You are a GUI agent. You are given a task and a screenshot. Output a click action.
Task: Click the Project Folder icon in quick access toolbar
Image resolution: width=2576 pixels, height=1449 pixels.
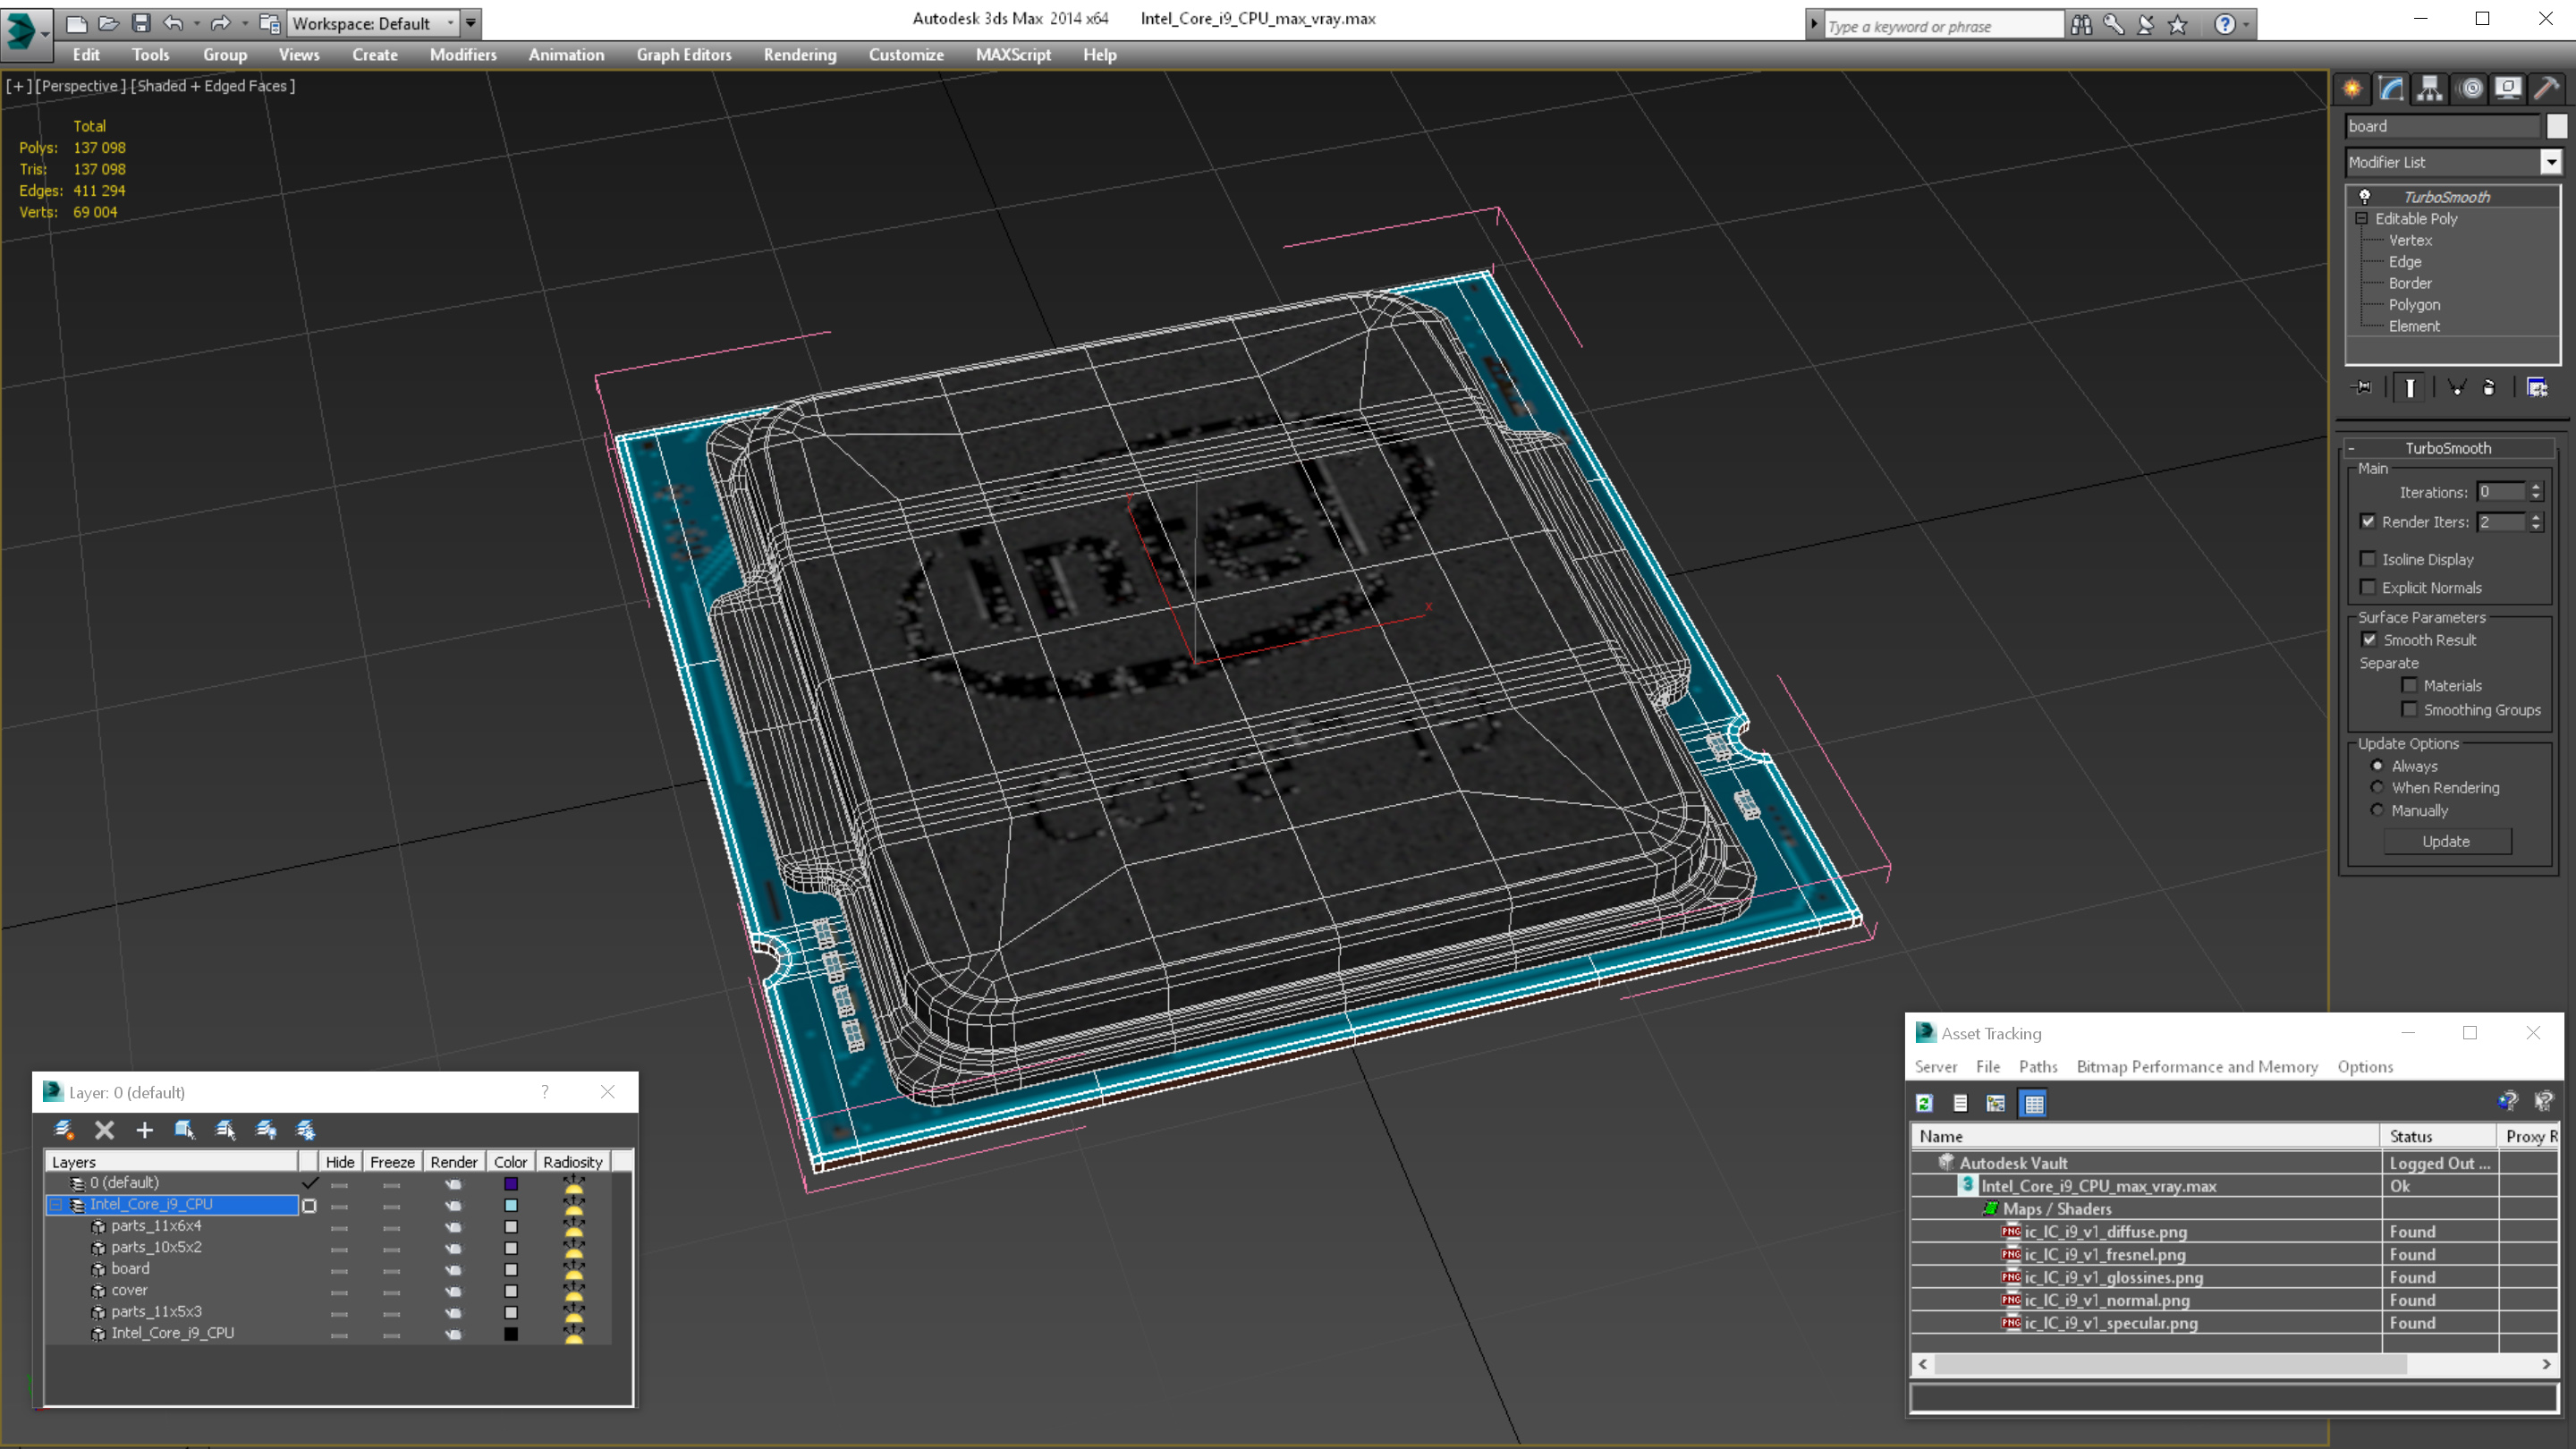click(269, 23)
